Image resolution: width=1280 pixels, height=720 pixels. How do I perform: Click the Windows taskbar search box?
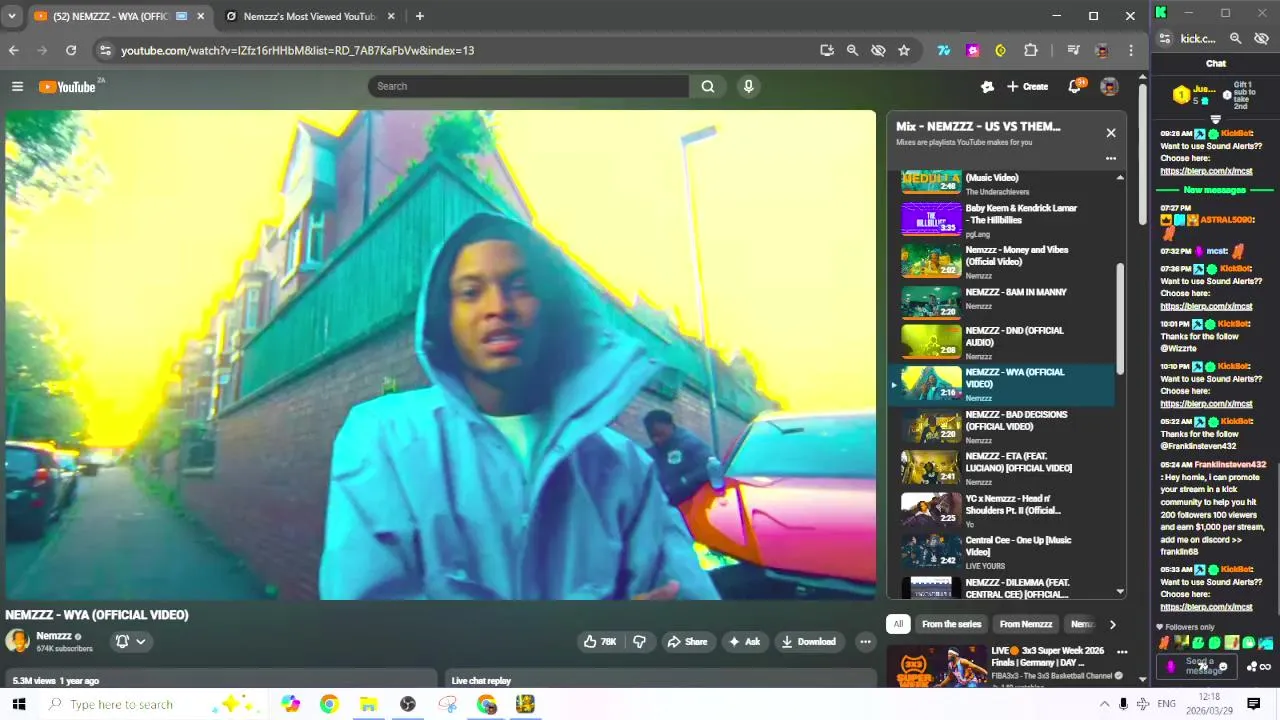point(155,704)
